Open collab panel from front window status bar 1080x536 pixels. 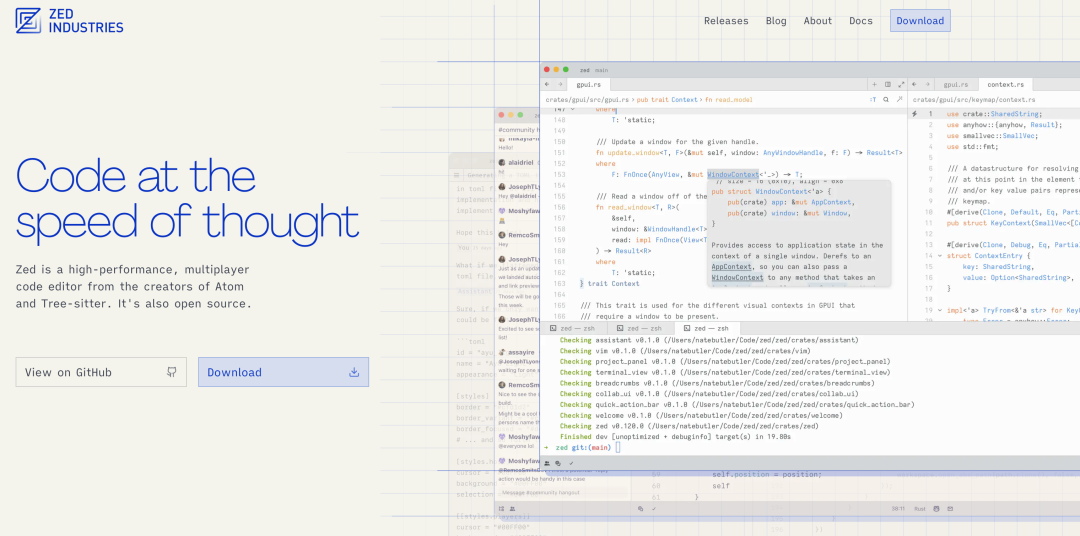pyautogui.click(x=548, y=464)
